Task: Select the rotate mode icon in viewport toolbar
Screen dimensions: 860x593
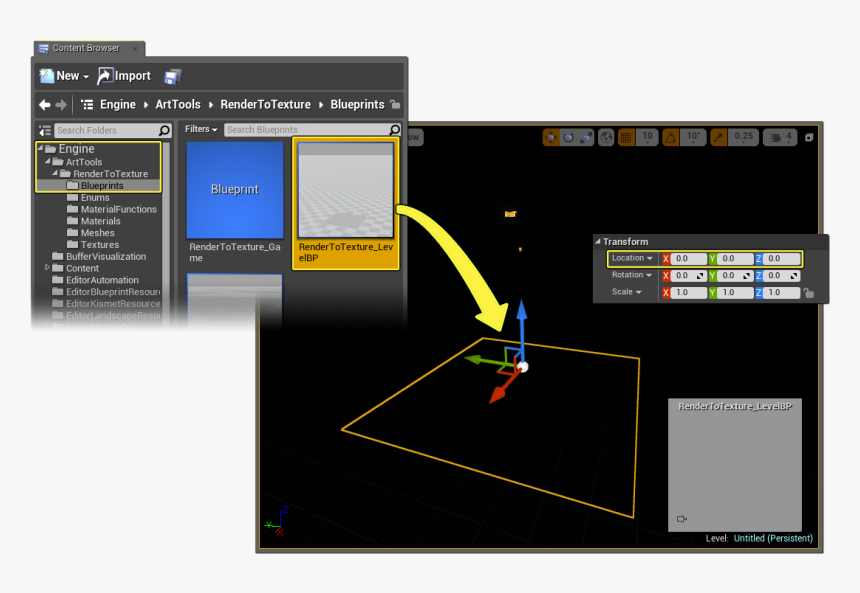Action: click(x=569, y=137)
